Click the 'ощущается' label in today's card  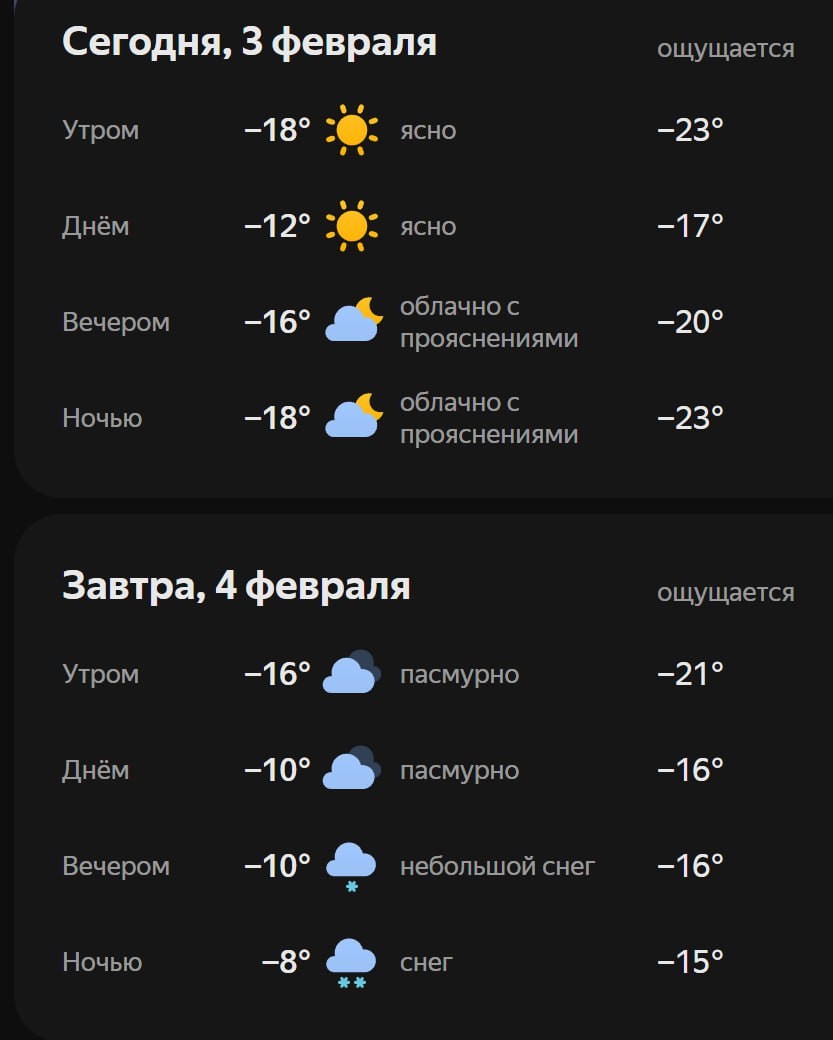tap(725, 48)
